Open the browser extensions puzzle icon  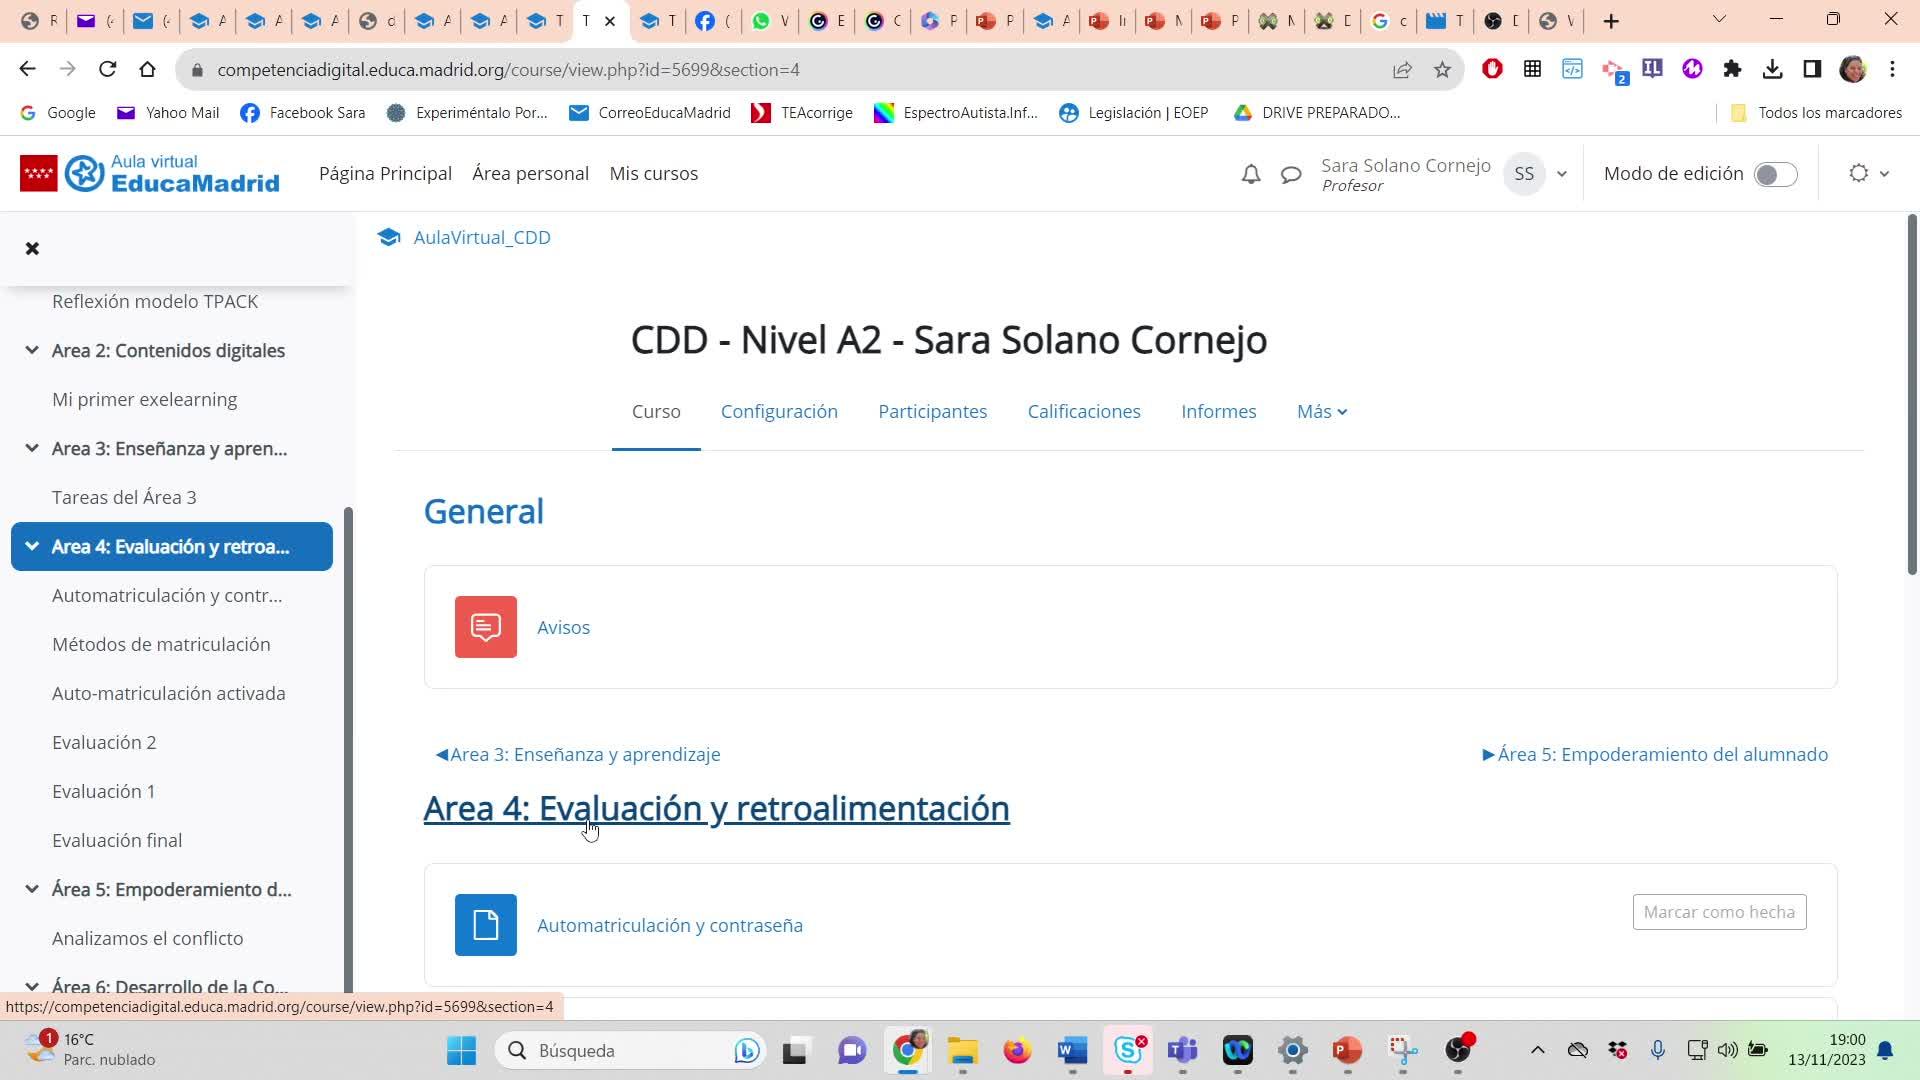coord(1732,69)
